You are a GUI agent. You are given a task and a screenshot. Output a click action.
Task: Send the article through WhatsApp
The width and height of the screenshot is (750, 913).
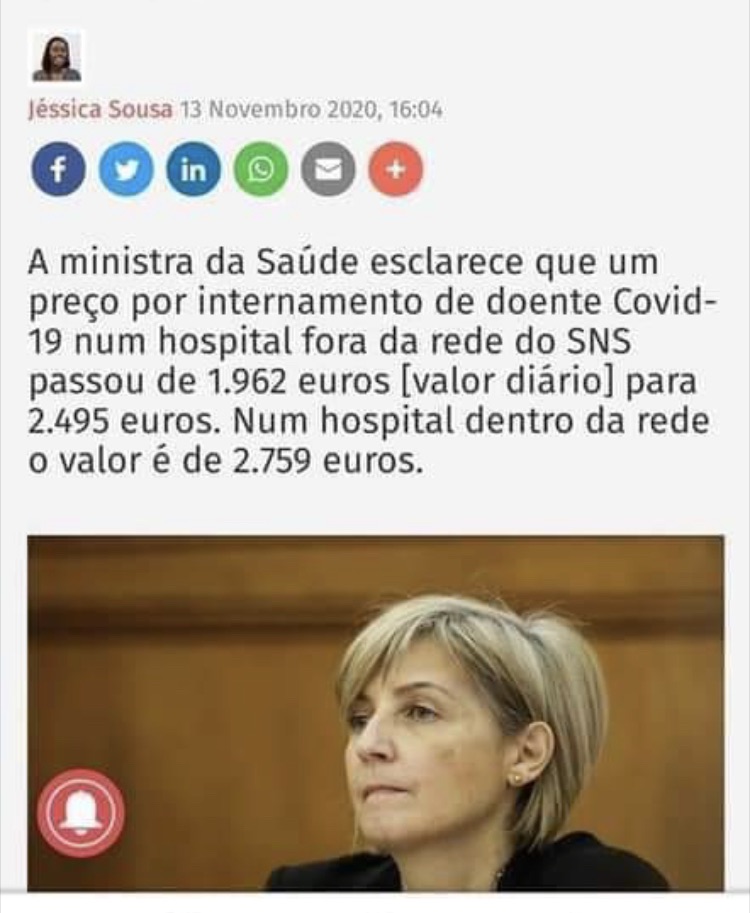point(260,169)
